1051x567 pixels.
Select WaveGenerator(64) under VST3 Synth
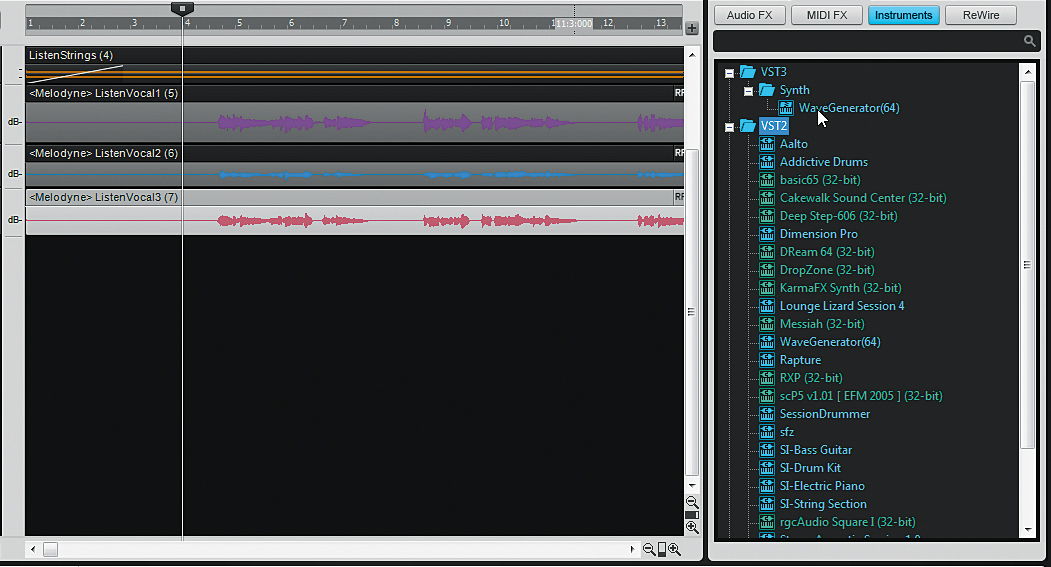pyautogui.click(x=849, y=108)
